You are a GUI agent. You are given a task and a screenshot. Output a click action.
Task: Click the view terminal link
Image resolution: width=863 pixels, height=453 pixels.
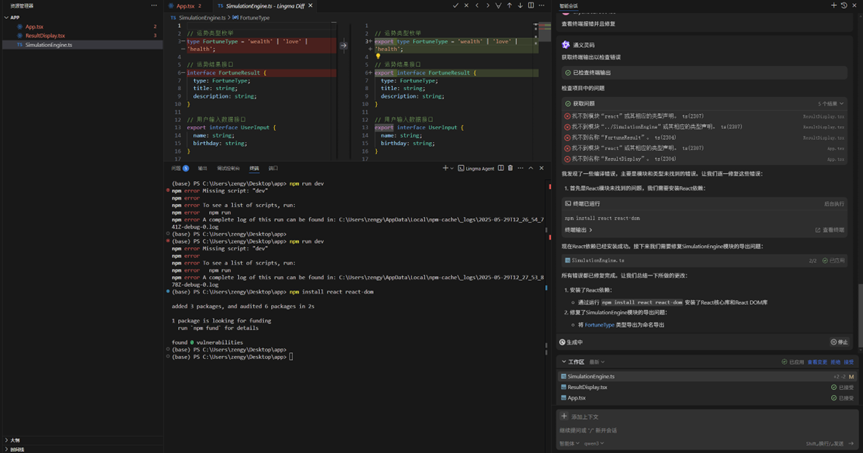(831, 230)
